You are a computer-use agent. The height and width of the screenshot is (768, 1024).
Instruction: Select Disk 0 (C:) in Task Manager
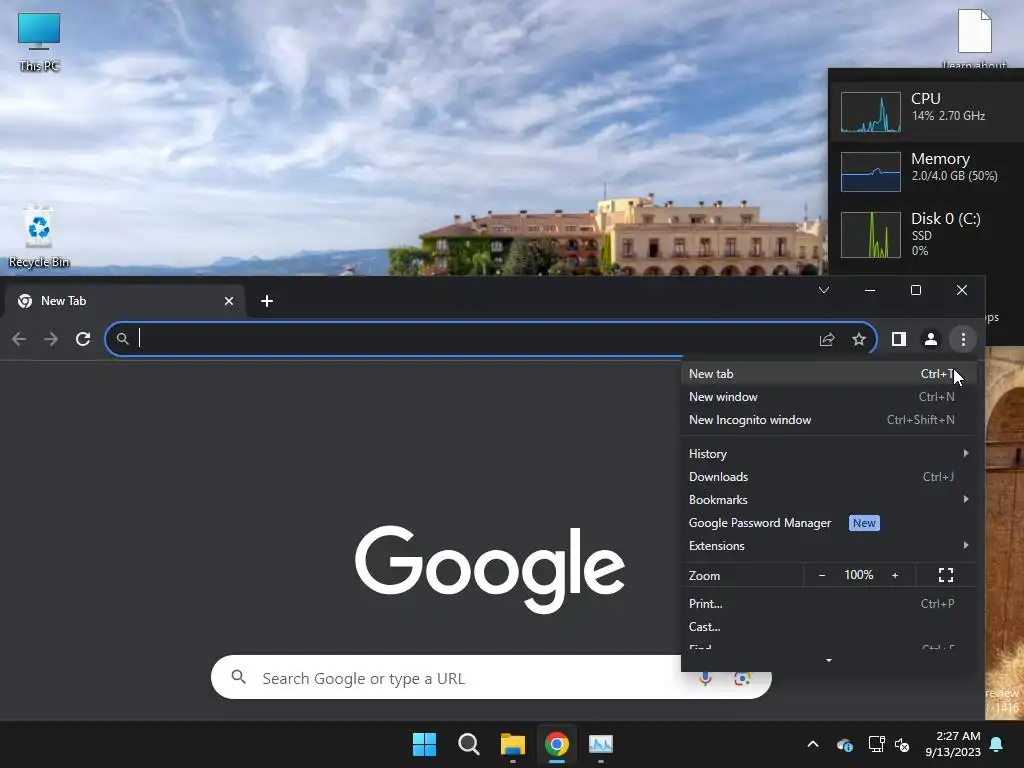click(x=927, y=234)
